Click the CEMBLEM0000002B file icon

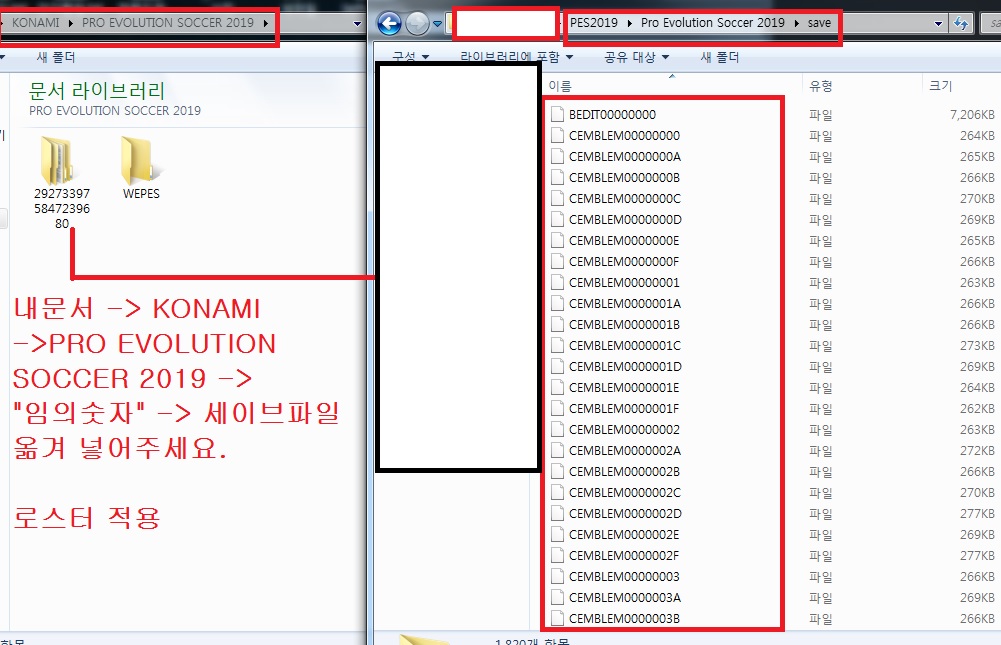557,472
